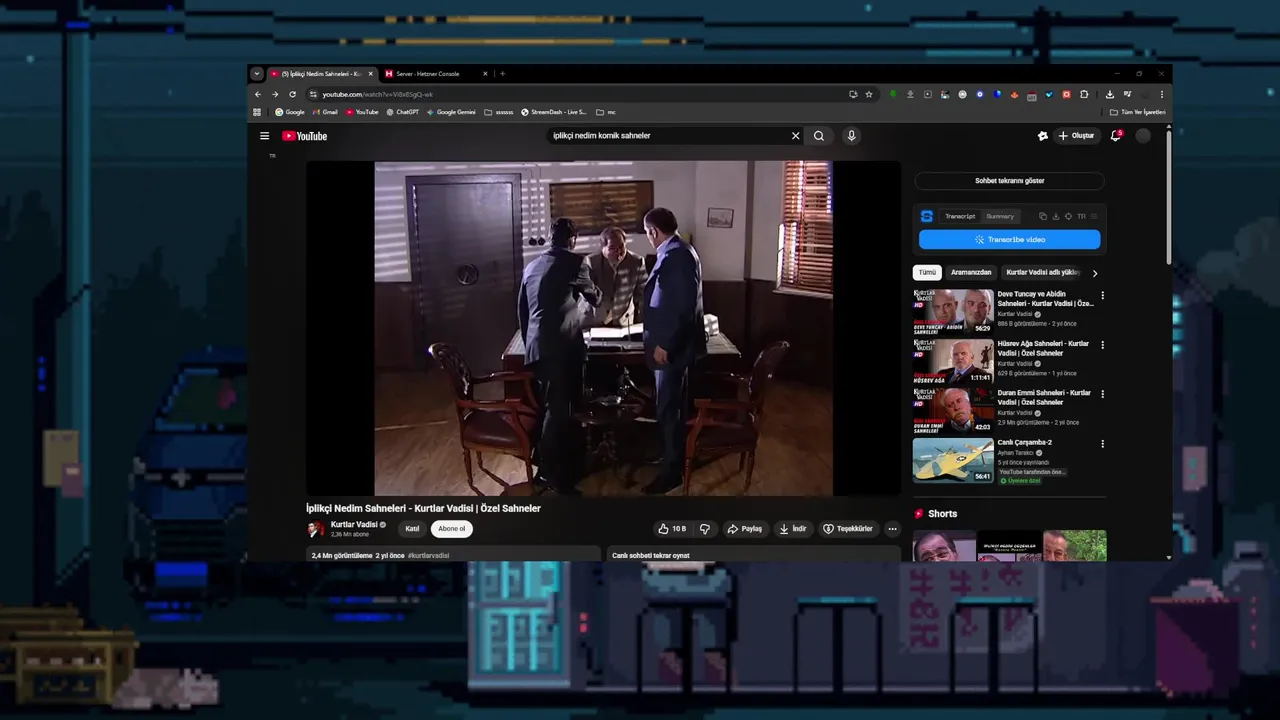Share the video via Paylaş
This screenshot has height=720, width=1280.
click(745, 529)
